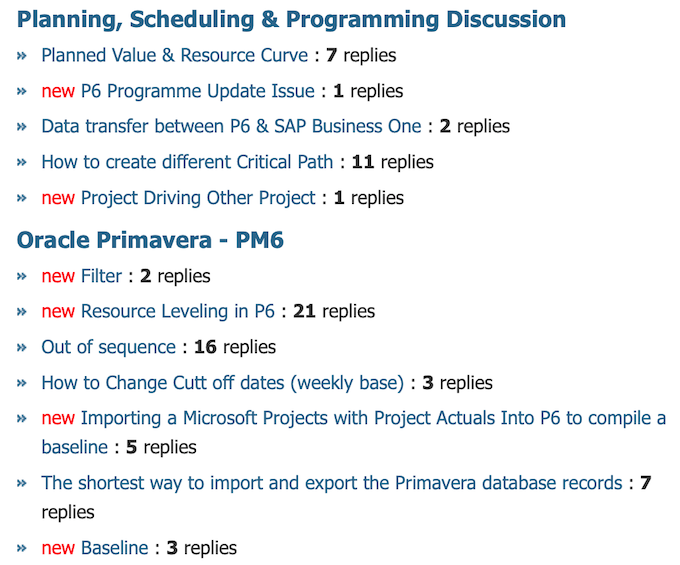Click the Oracle Primavera - PM6 heading
Screen dimensions: 680x565
click(150, 240)
